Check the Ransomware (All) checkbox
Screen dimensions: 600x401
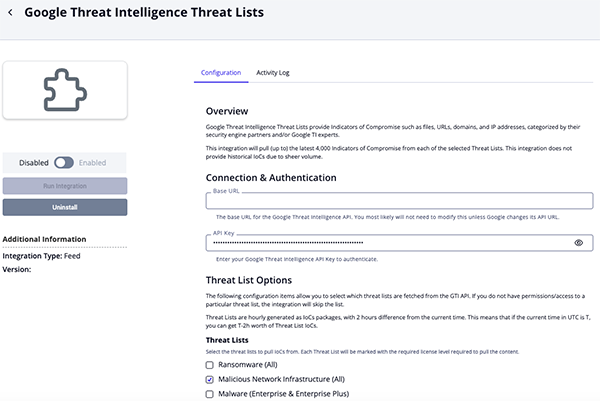pos(209,365)
